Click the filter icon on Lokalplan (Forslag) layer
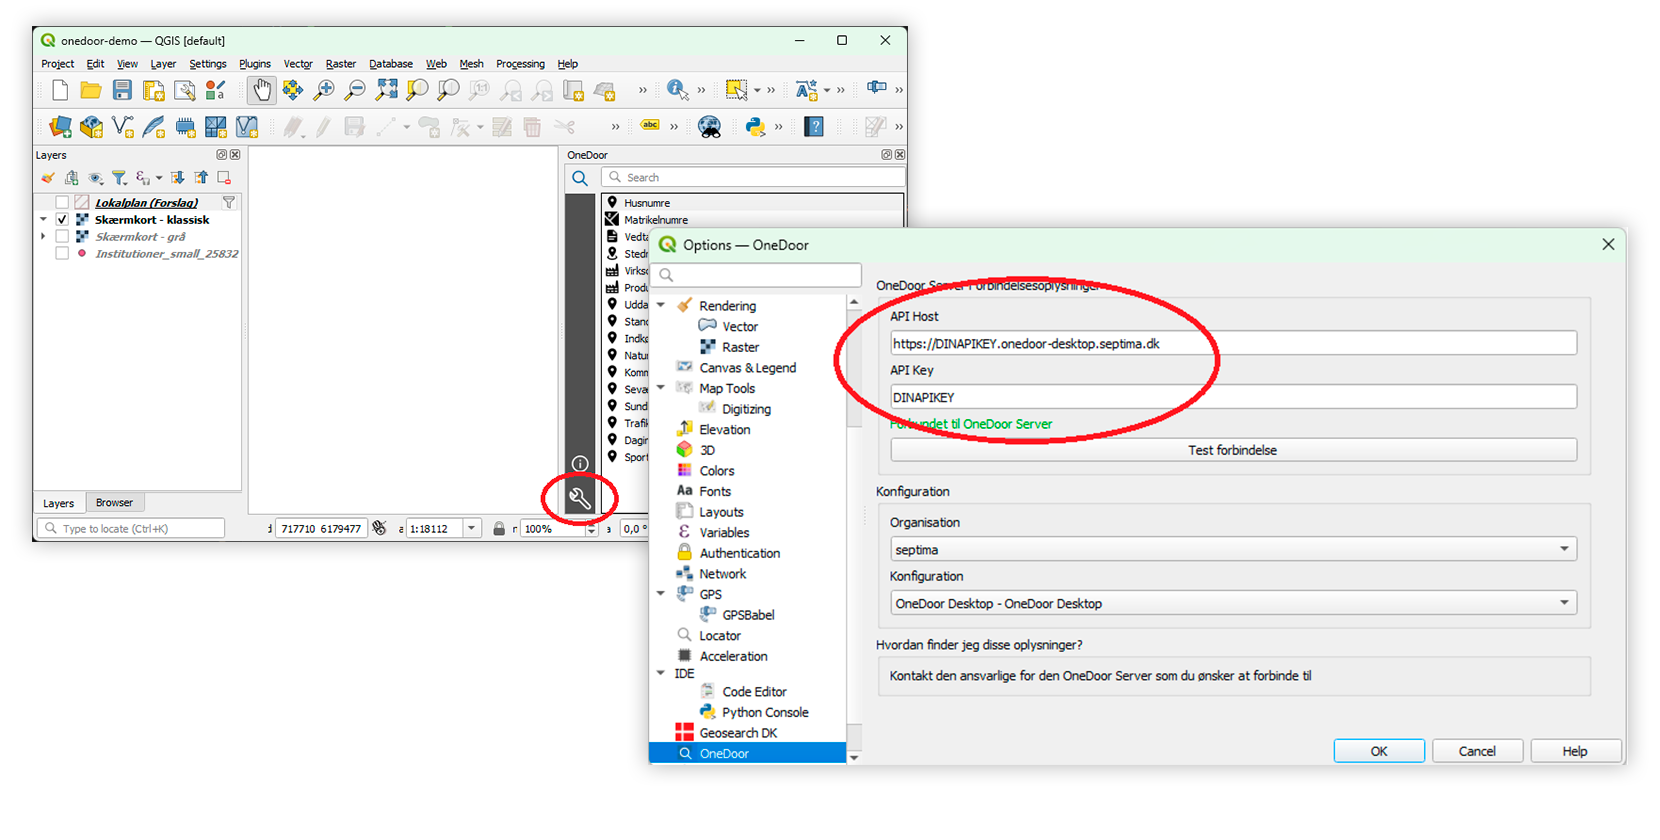The image size is (1660, 840). pyautogui.click(x=229, y=203)
